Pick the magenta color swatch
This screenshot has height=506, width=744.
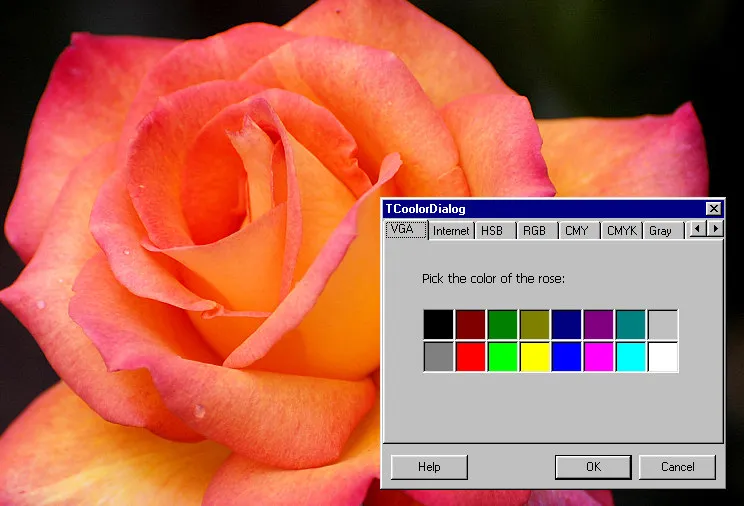click(x=598, y=357)
